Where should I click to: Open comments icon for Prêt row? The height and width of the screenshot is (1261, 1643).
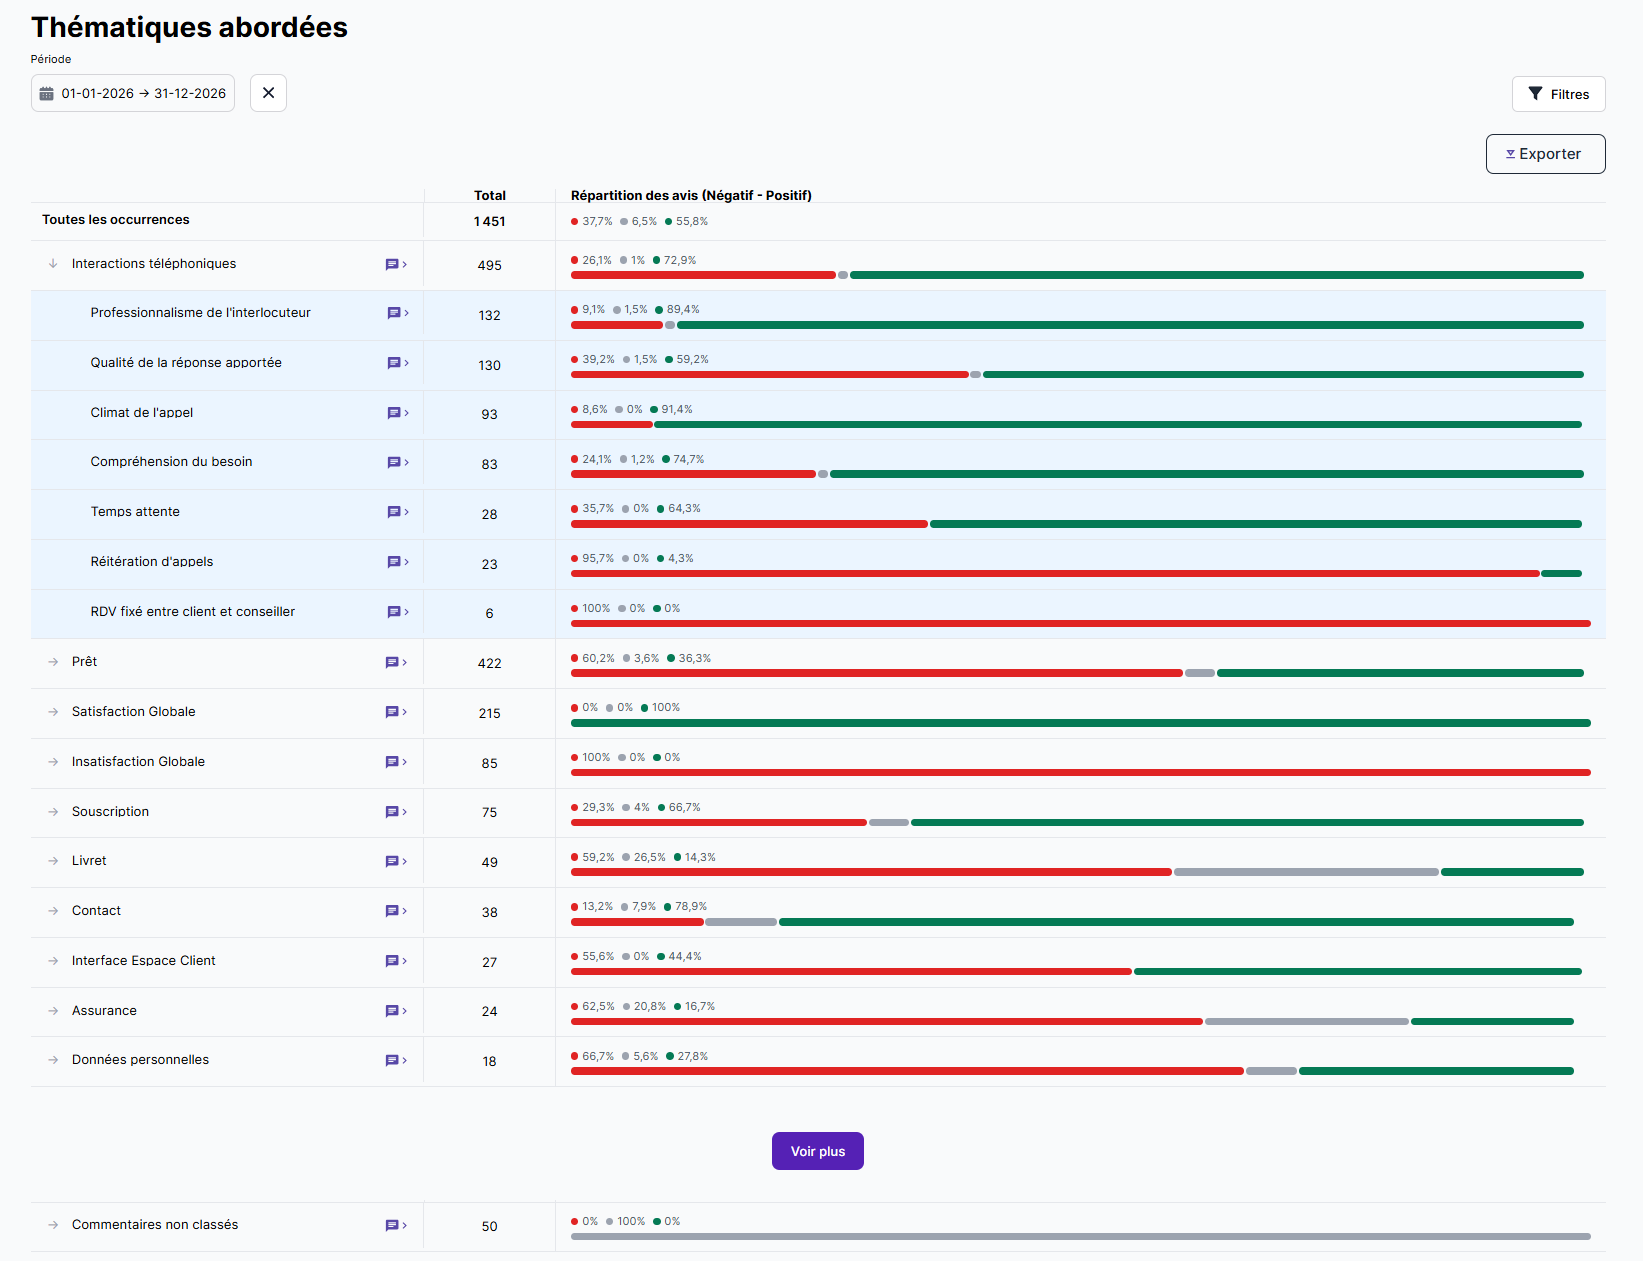(392, 662)
